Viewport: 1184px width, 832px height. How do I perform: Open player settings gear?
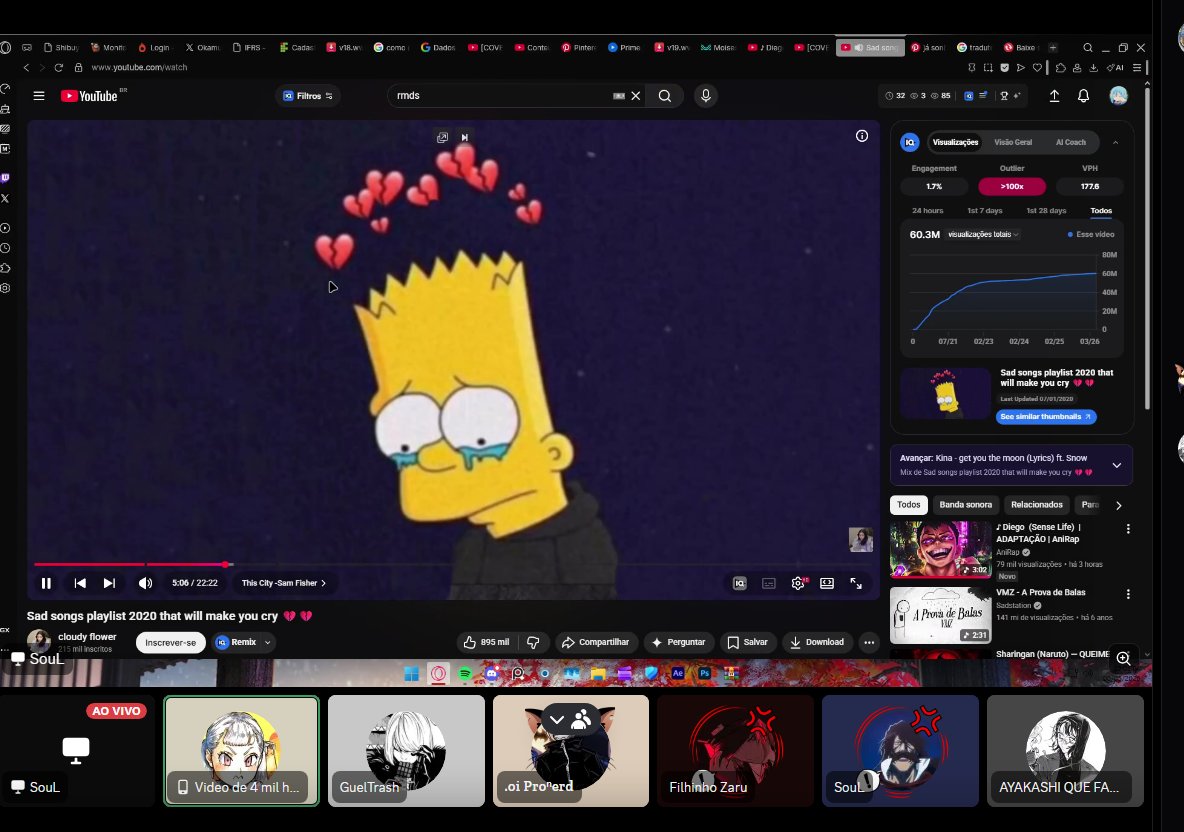(x=798, y=583)
